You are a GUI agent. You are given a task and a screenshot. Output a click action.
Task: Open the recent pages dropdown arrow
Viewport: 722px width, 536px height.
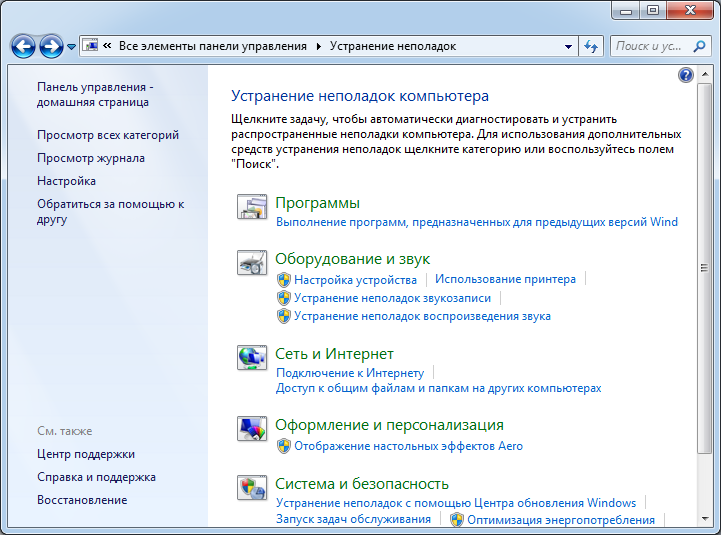point(71,47)
